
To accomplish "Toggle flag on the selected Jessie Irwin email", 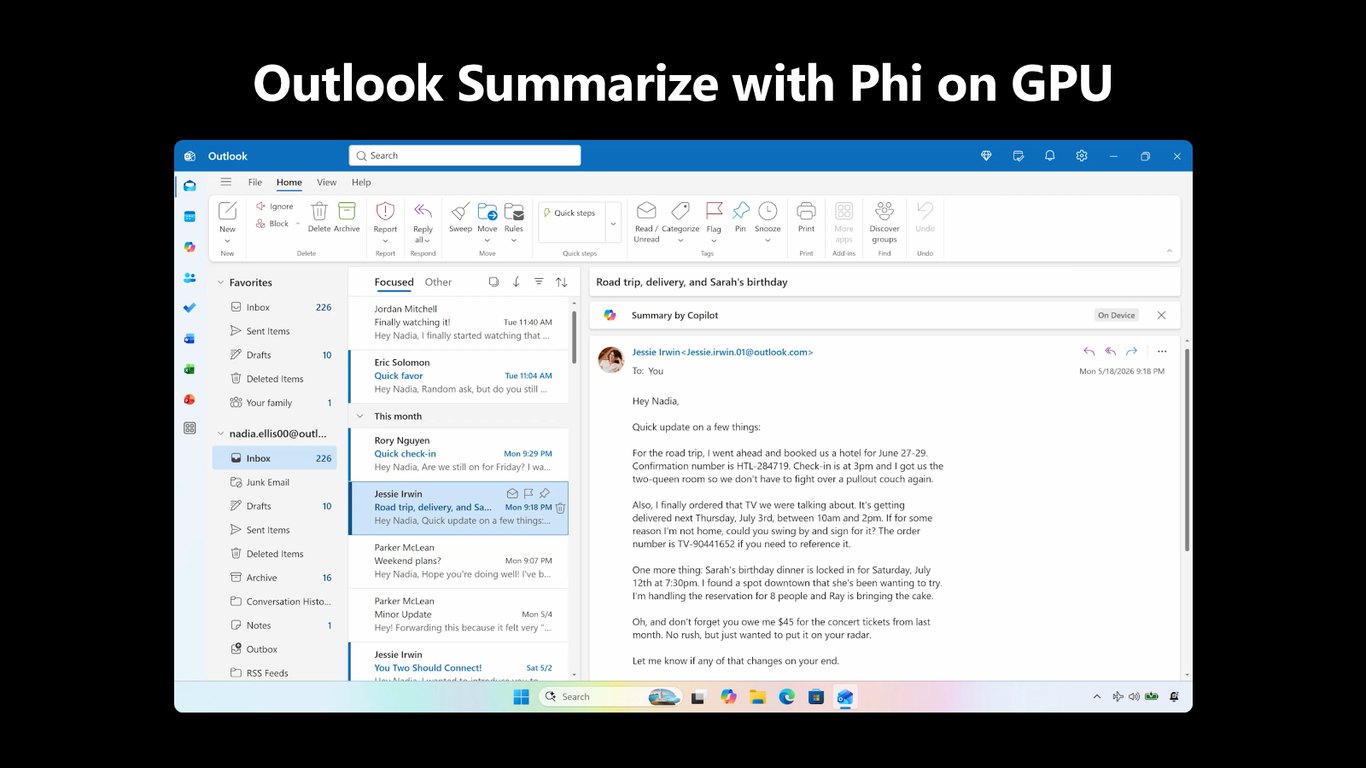I will pyautogui.click(x=529, y=494).
